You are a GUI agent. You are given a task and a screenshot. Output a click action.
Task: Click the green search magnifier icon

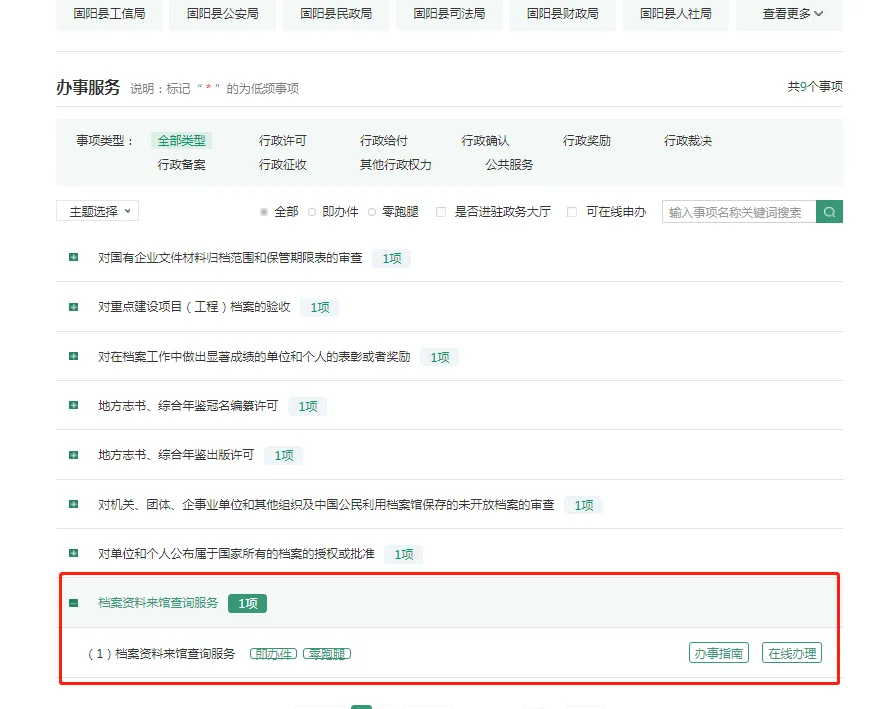pos(829,212)
